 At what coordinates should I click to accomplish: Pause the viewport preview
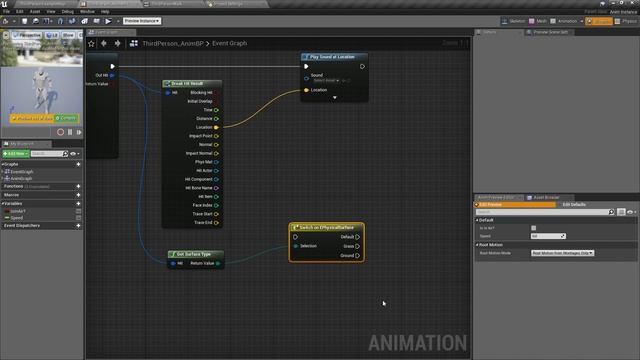[70, 132]
